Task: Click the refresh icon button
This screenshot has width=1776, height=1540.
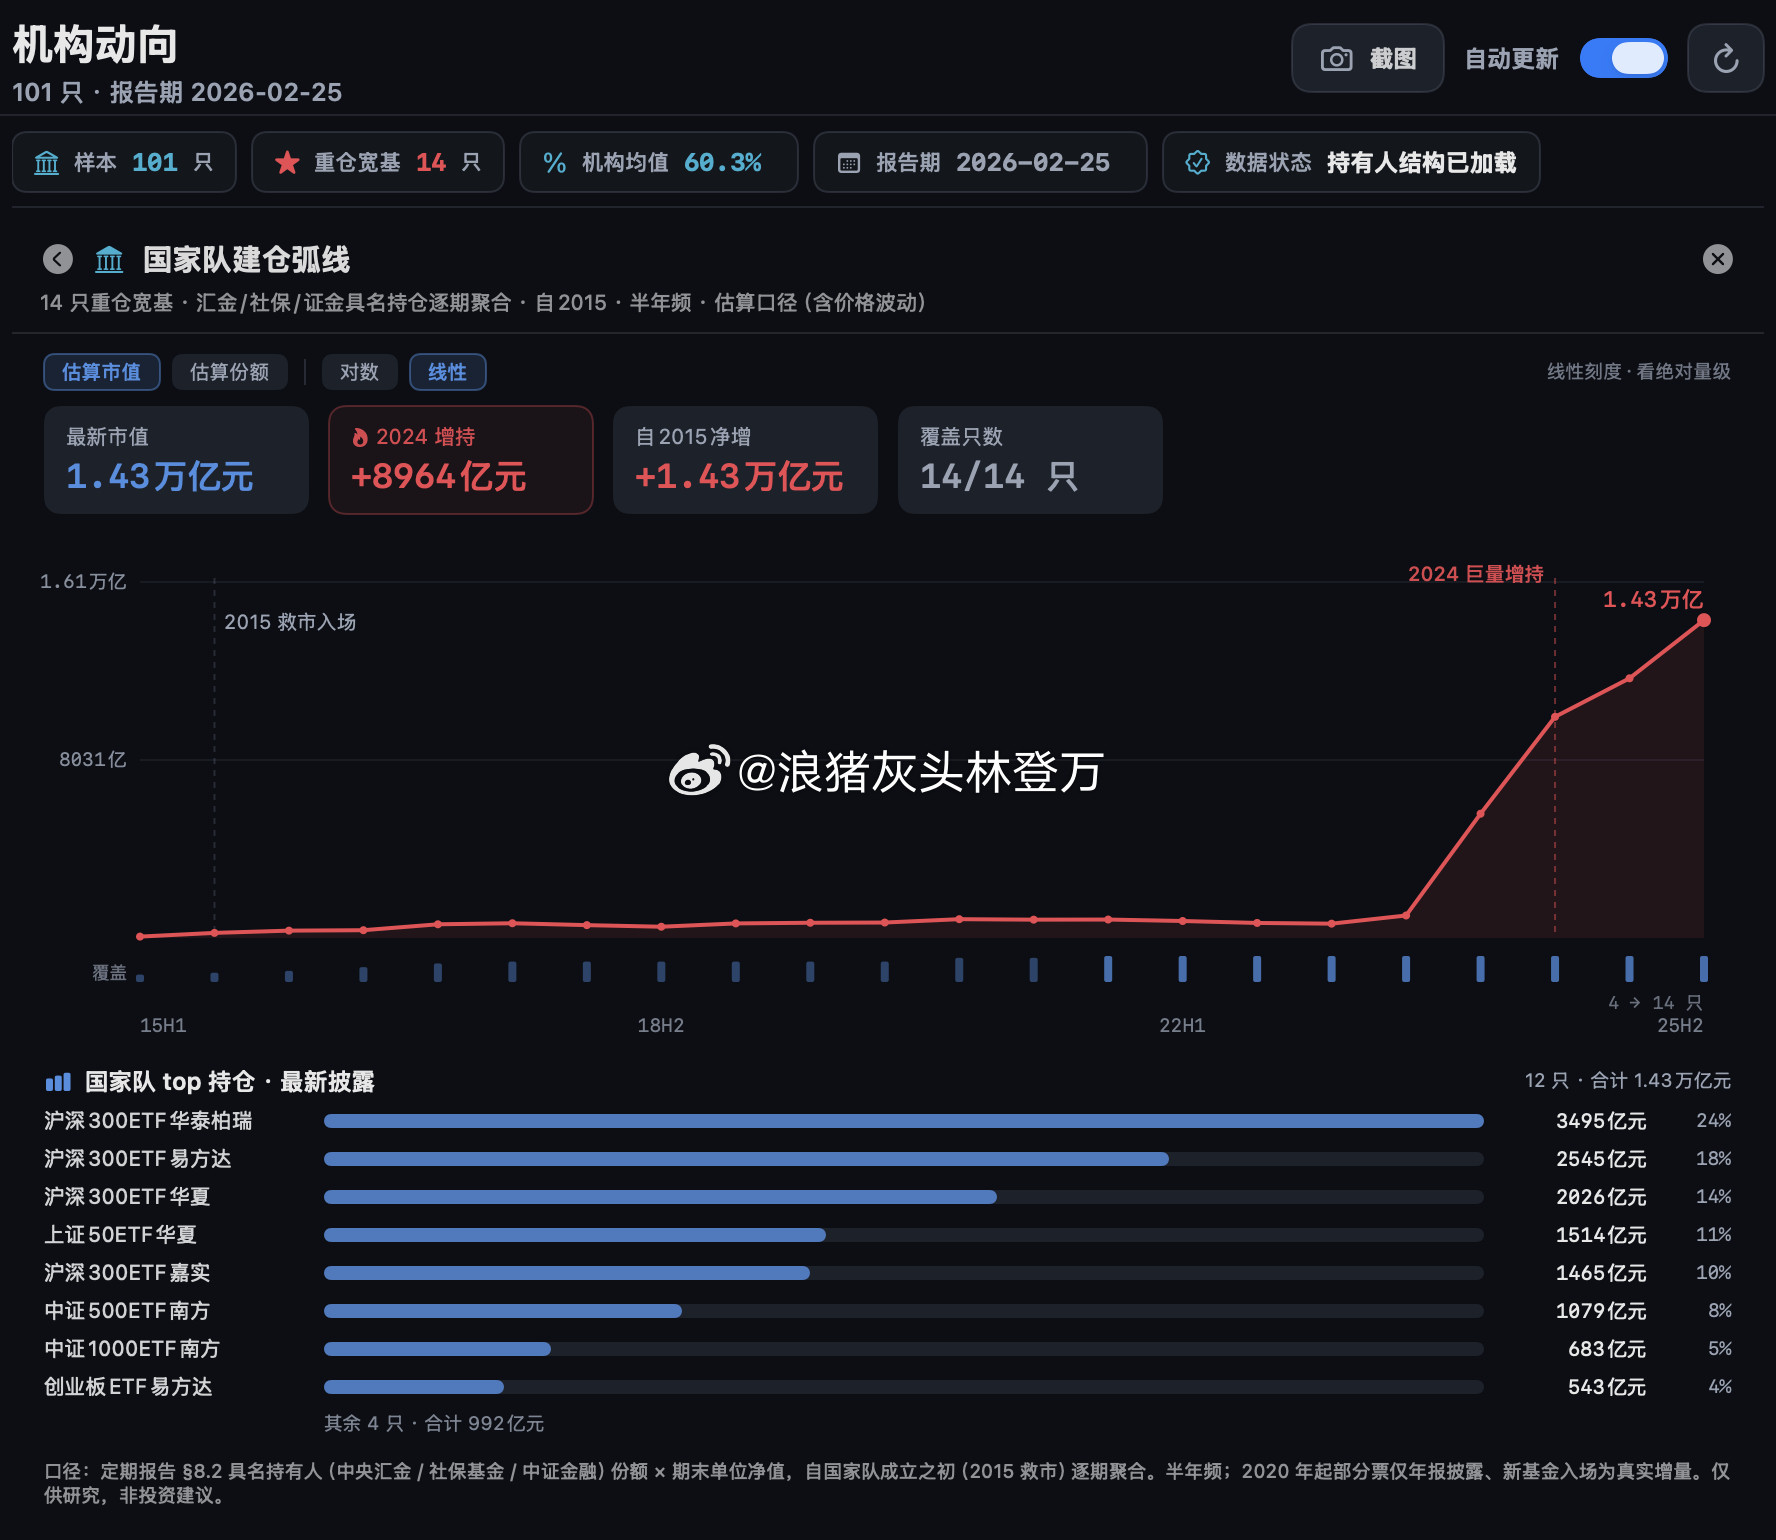Action: click(x=1725, y=59)
